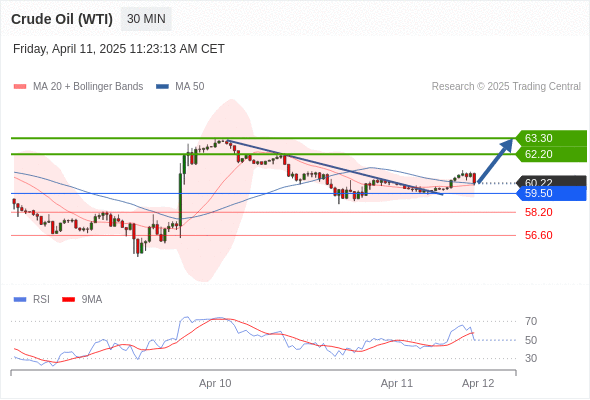Select the 62.20 resistance price tag

(551, 154)
